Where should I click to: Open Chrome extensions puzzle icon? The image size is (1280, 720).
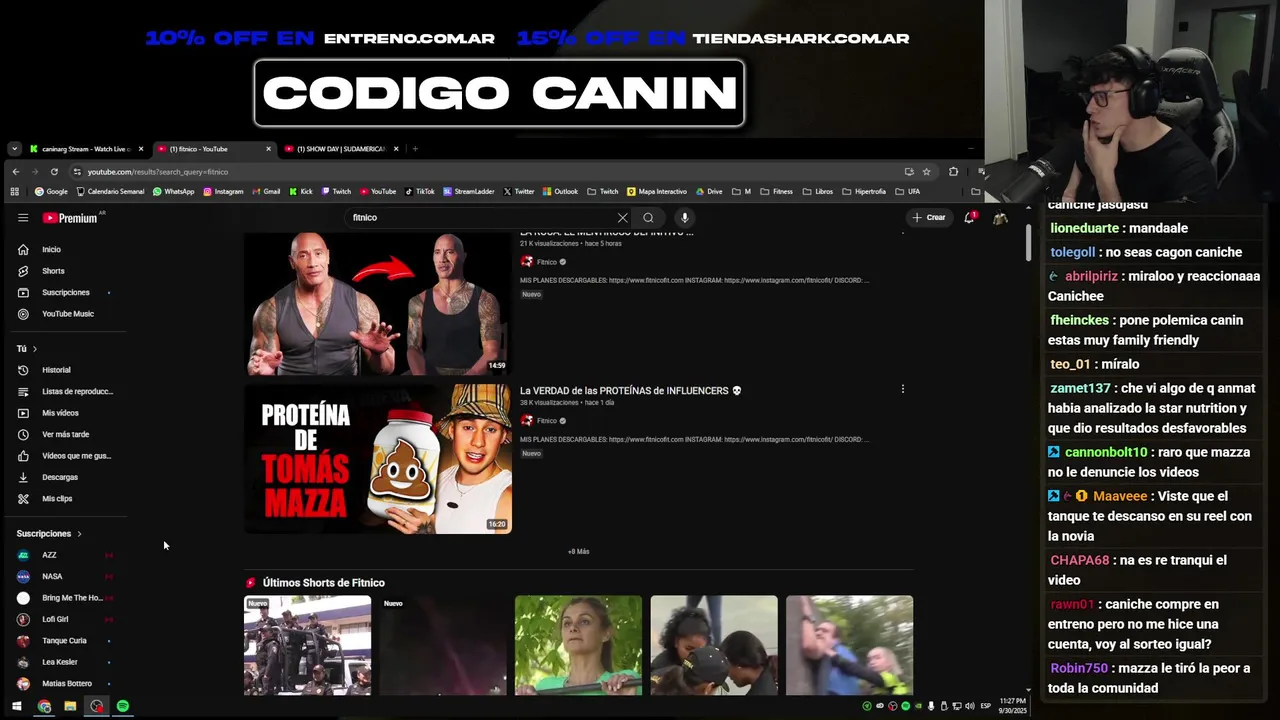click(x=953, y=171)
